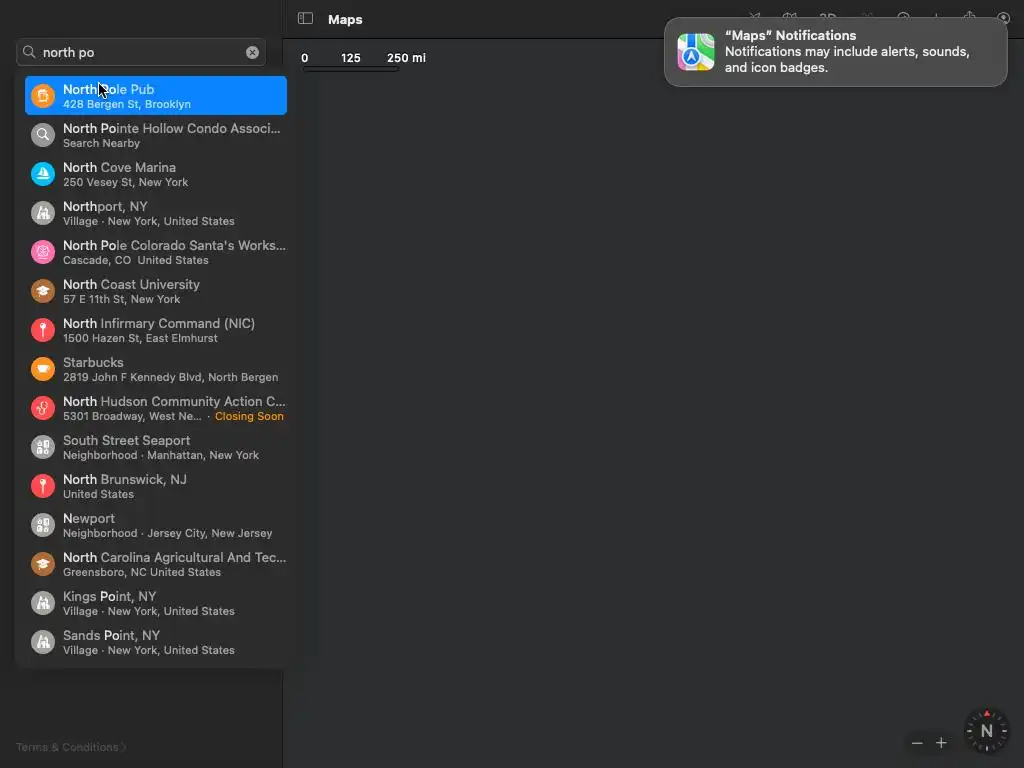The width and height of the screenshot is (1024, 768).
Task: Open the Maps Notifications banner
Action: (835, 52)
